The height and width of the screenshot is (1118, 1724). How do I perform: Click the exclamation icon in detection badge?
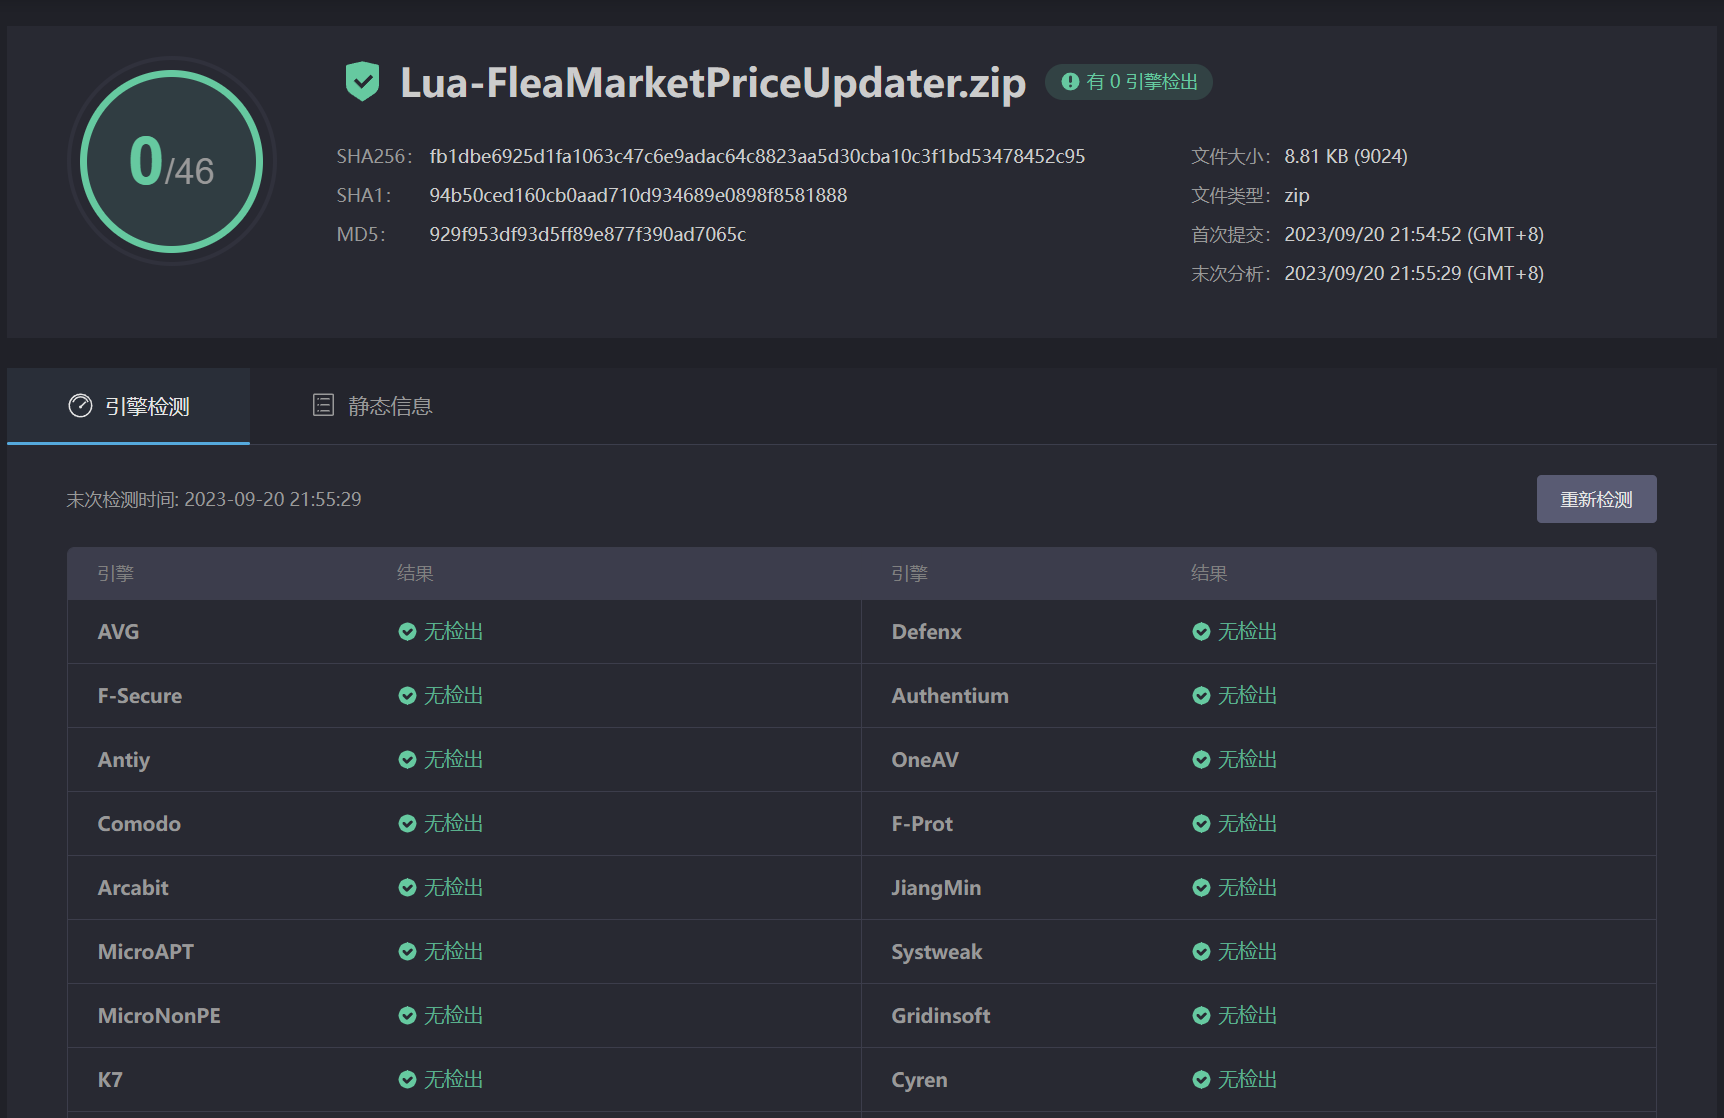1070,82
